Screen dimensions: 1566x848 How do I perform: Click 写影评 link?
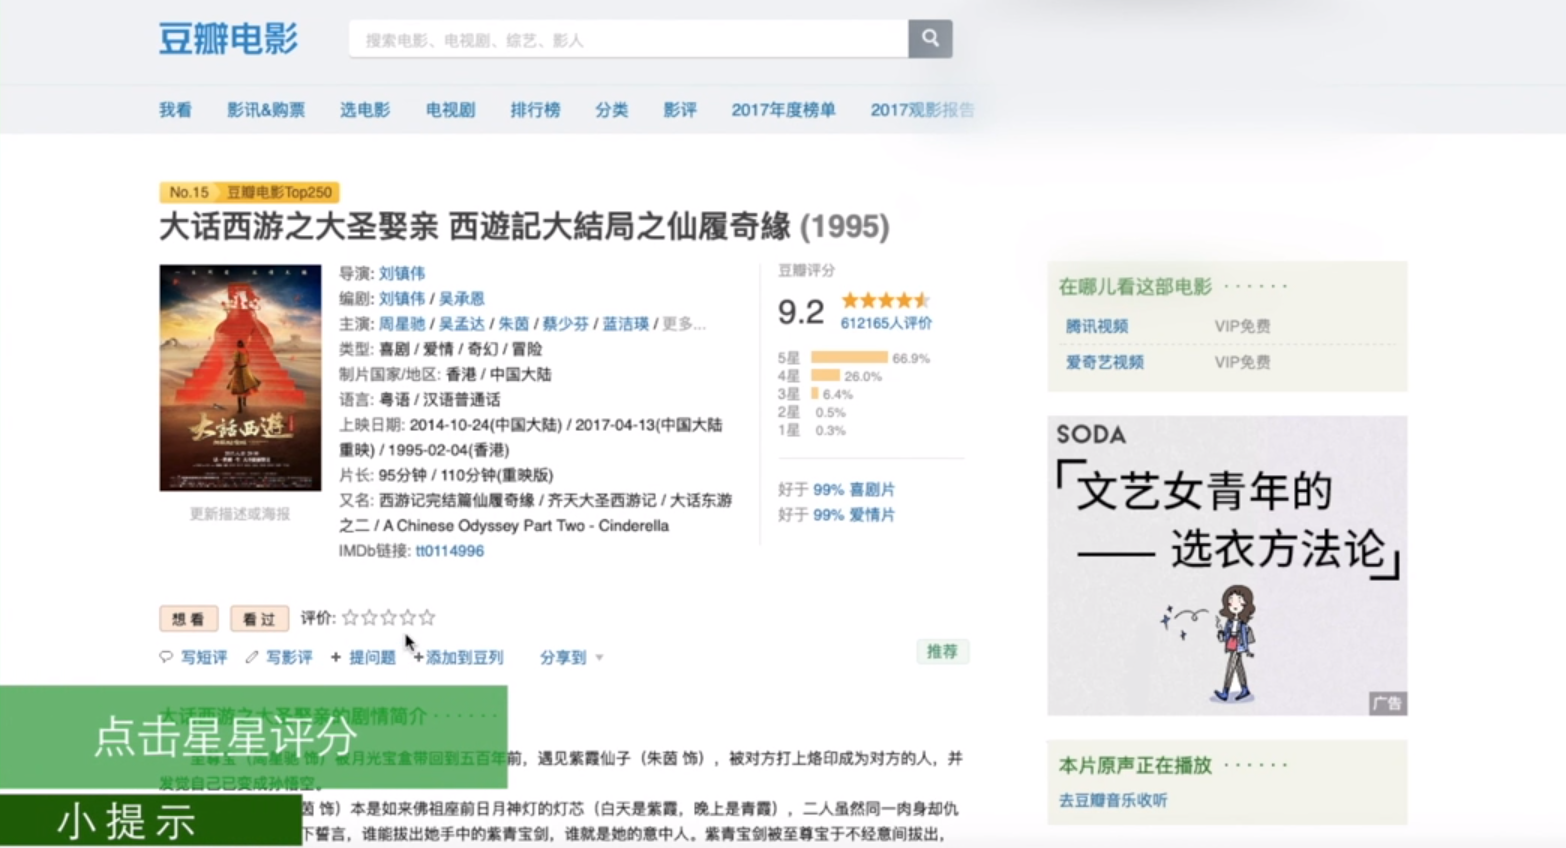click(289, 658)
